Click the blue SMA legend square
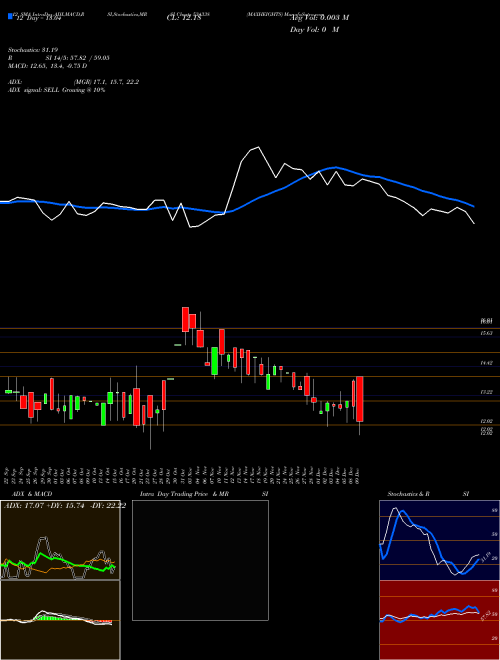500x660 pixels. point(11,17)
